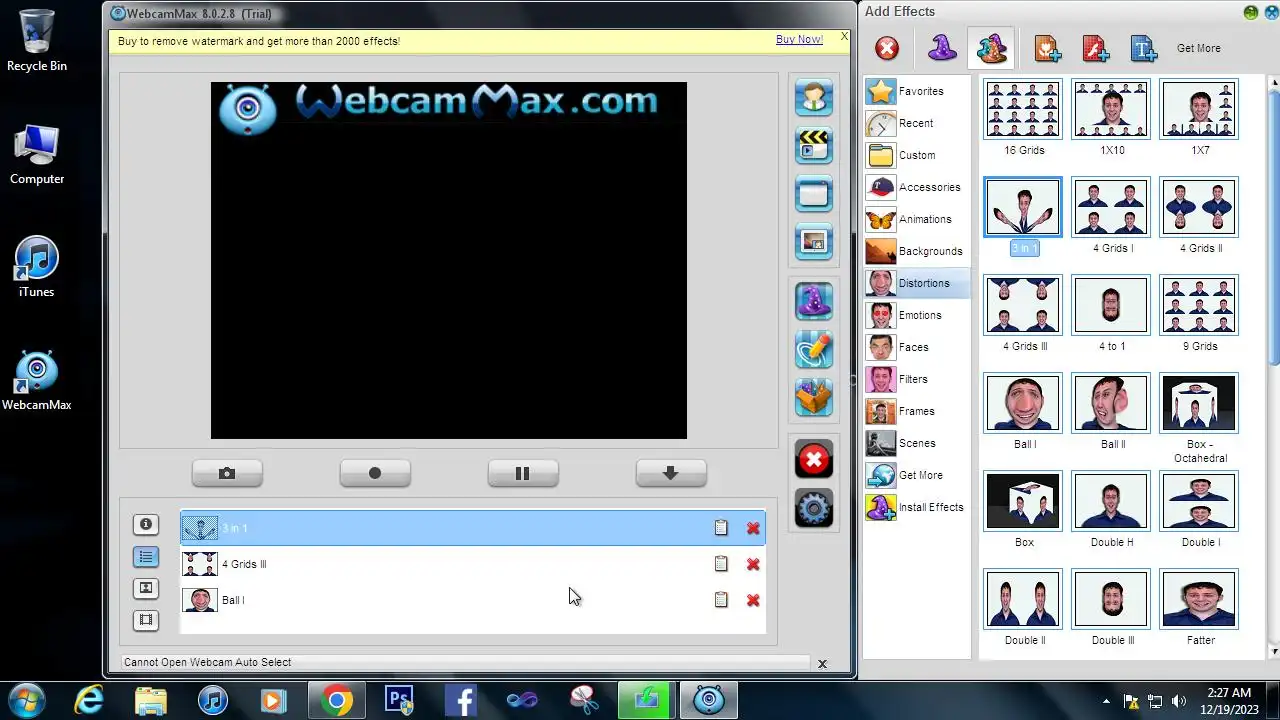Click clipboard icon on the 3 in 1 row
This screenshot has height=720, width=1280.
pos(721,528)
